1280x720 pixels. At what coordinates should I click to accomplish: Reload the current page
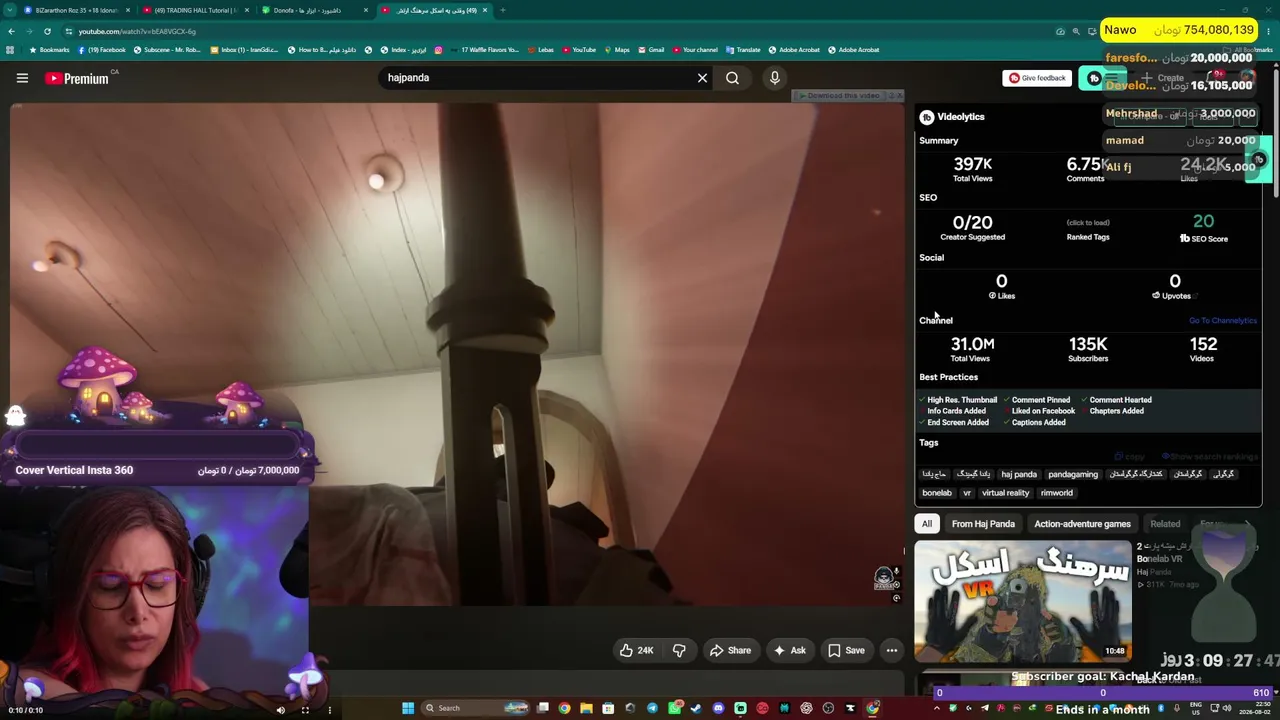click(47, 31)
